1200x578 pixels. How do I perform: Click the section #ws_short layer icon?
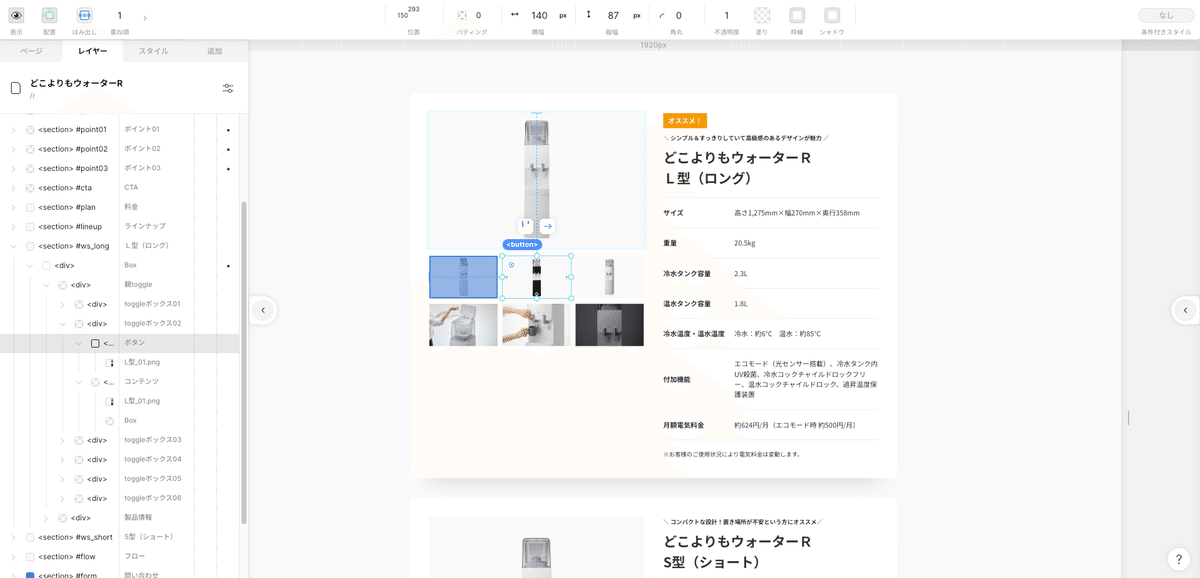pos(30,537)
